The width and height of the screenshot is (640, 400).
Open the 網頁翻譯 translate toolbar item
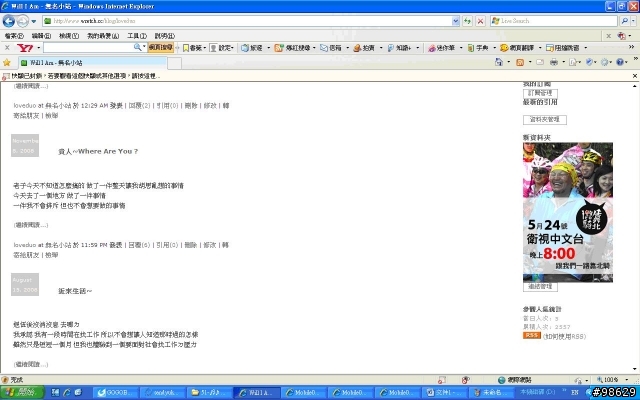click(517, 48)
